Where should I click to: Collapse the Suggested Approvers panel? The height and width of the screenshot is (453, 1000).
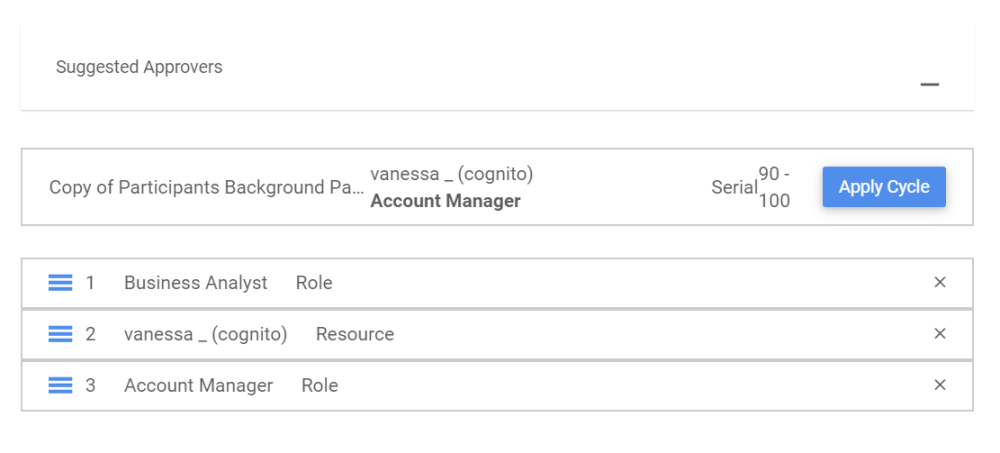point(930,85)
